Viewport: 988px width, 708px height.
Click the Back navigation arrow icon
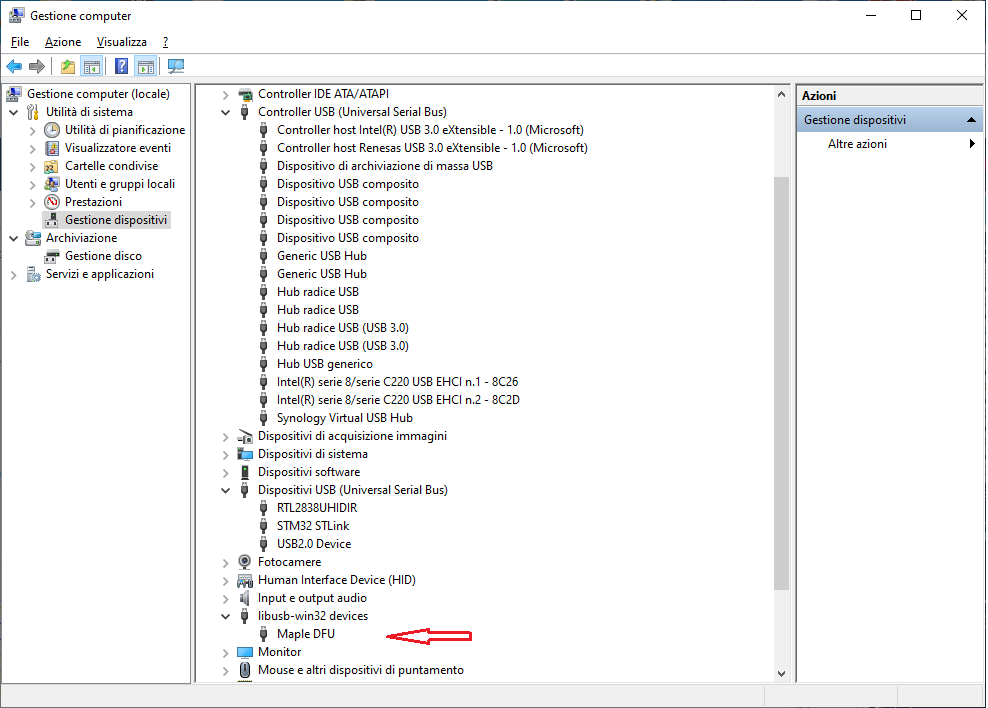pos(13,66)
